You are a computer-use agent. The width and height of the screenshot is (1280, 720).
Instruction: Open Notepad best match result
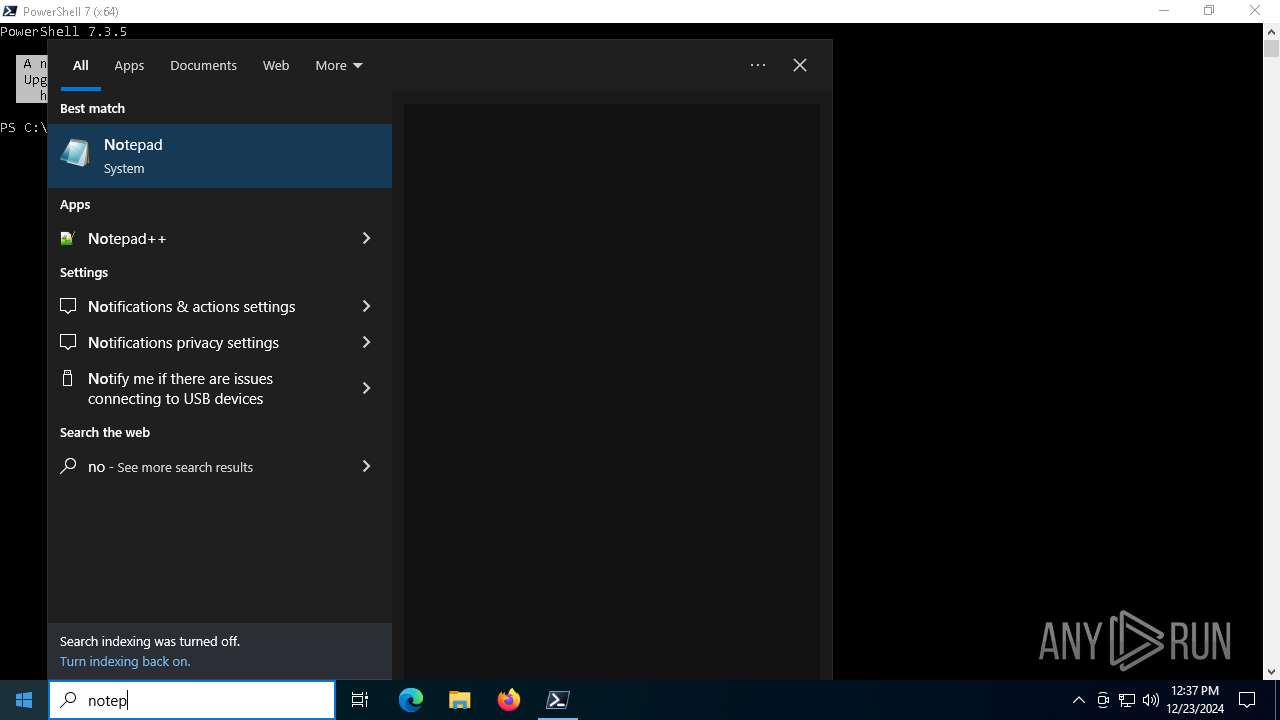point(220,156)
